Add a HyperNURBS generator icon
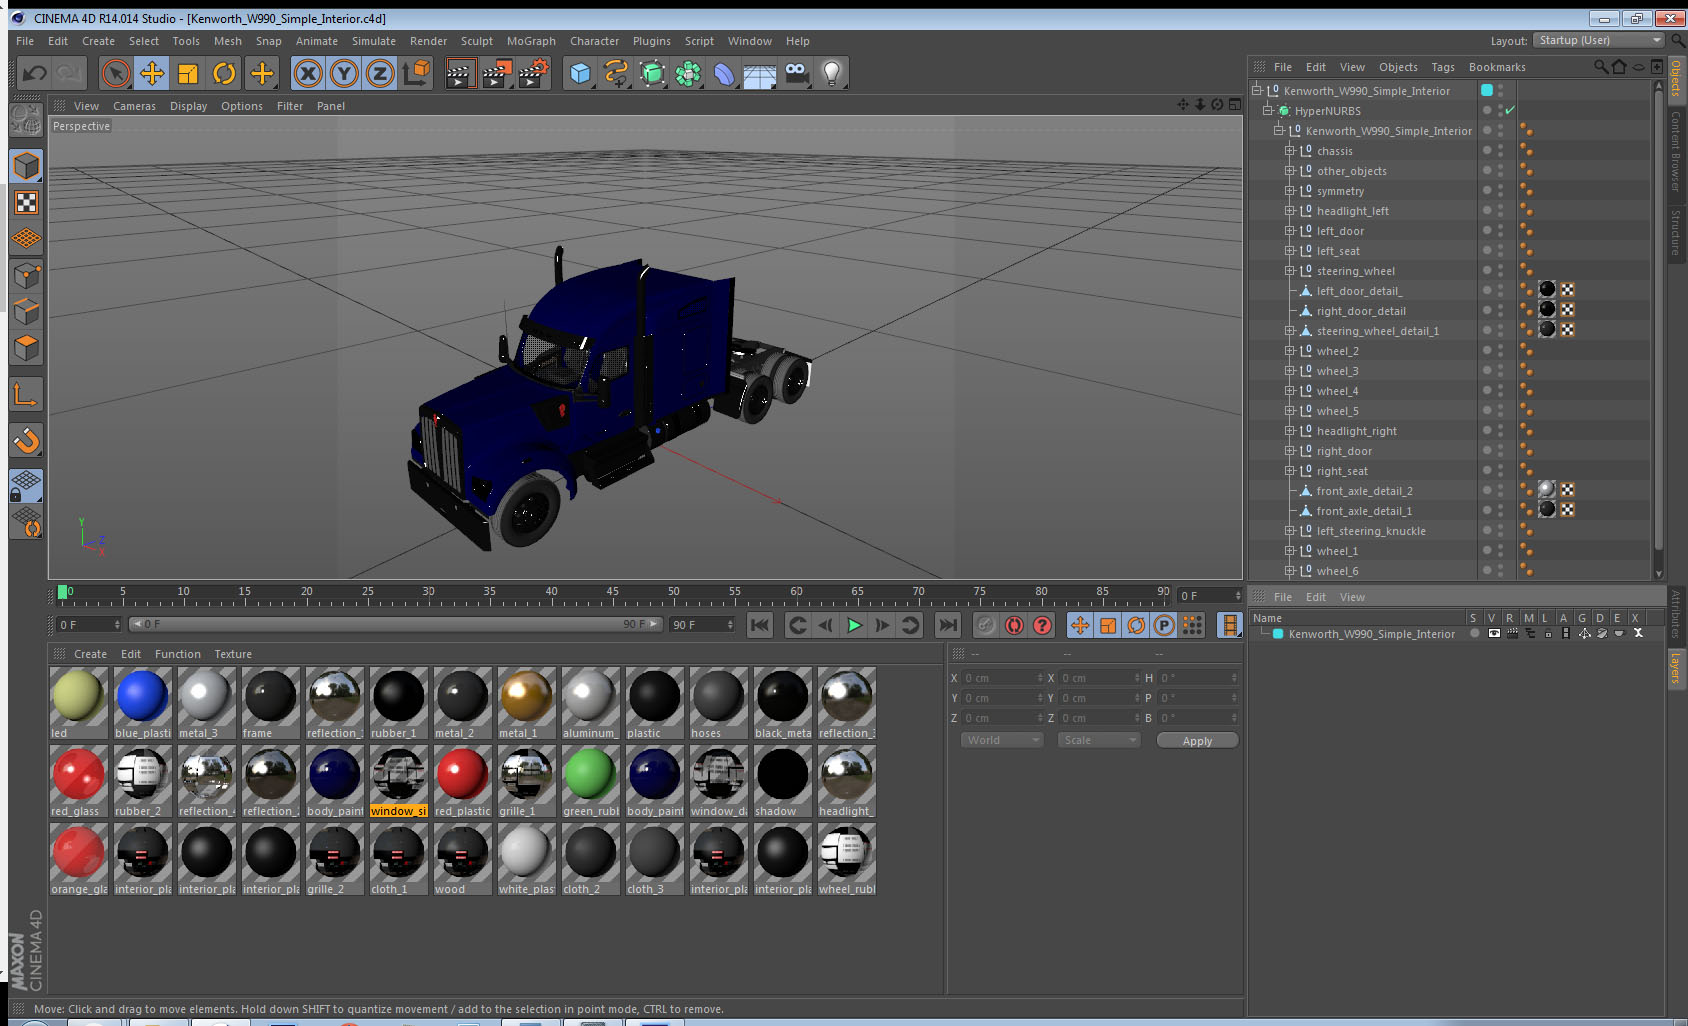This screenshot has width=1688, height=1026. [652, 73]
